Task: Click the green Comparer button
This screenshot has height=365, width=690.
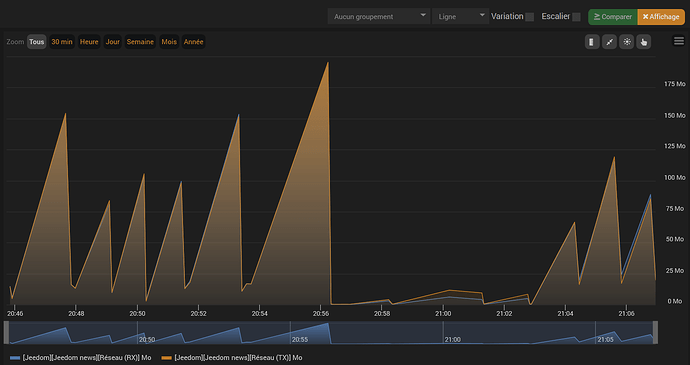Action: [613, 17]
